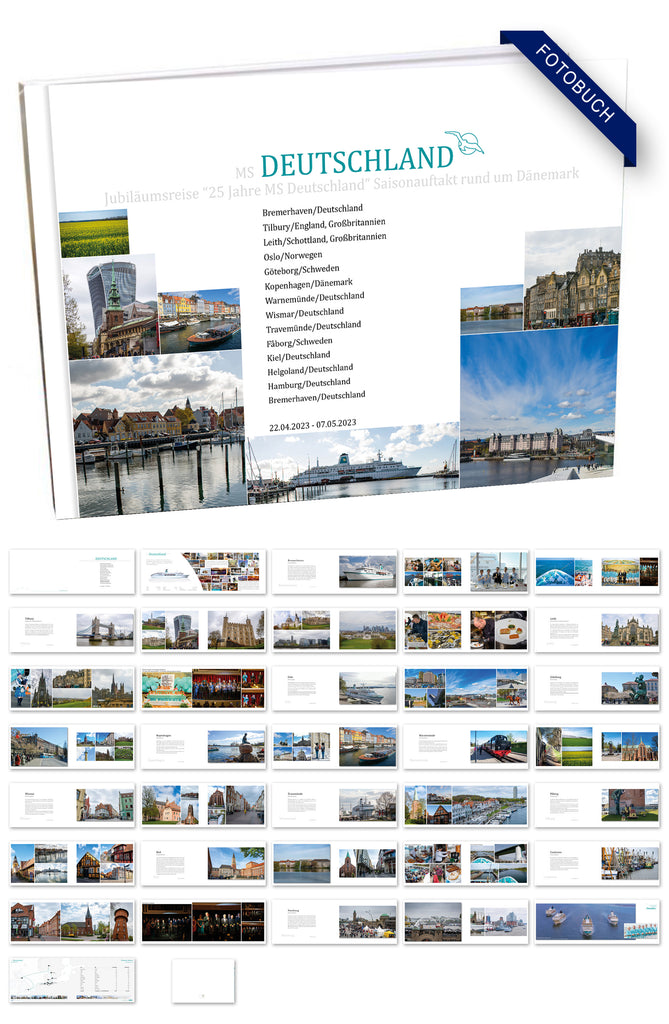
Task: Open the Hamburg spread thumbnail
Action: click(334, 922)
